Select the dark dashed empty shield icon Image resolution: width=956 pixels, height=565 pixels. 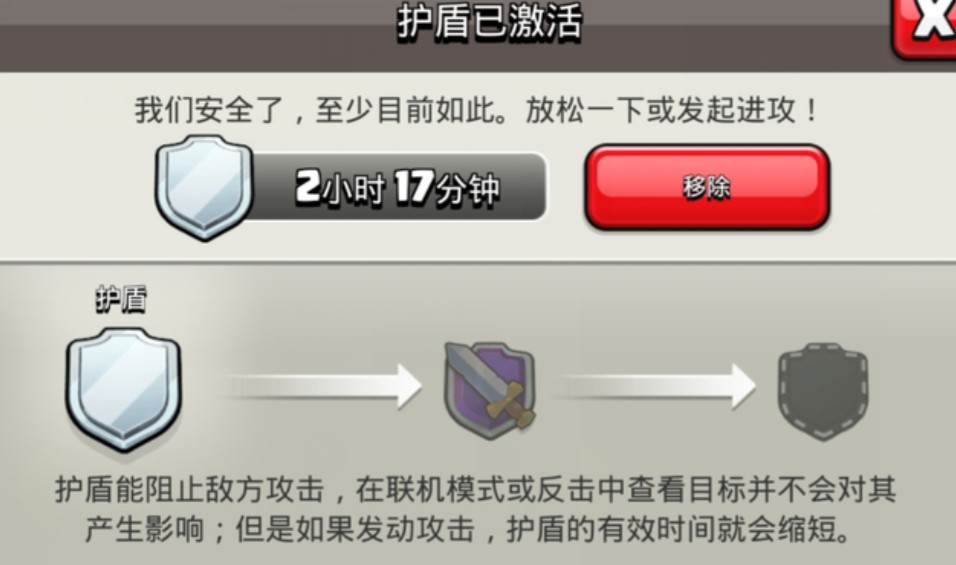pyautogui.click(x=822, y=391)
